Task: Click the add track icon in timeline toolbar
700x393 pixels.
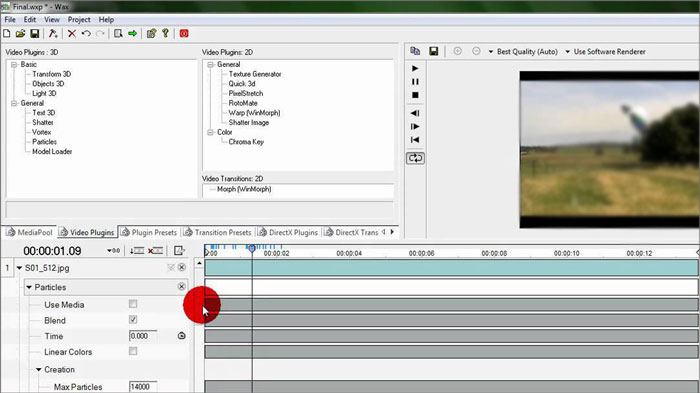Action: (x=137, y=251)
